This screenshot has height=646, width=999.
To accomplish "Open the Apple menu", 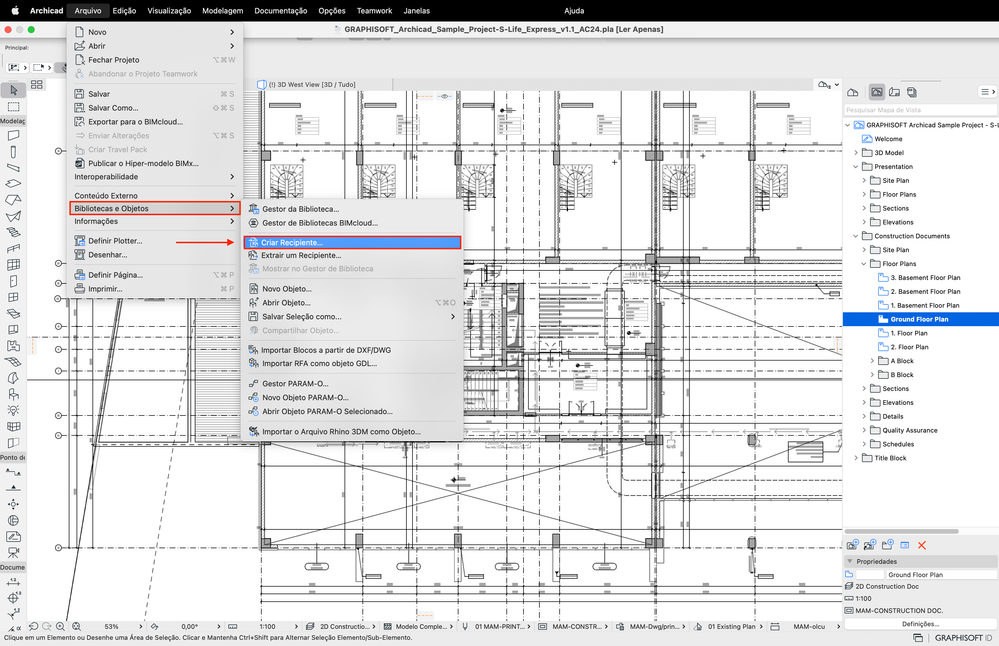I will tap(15, 11).
